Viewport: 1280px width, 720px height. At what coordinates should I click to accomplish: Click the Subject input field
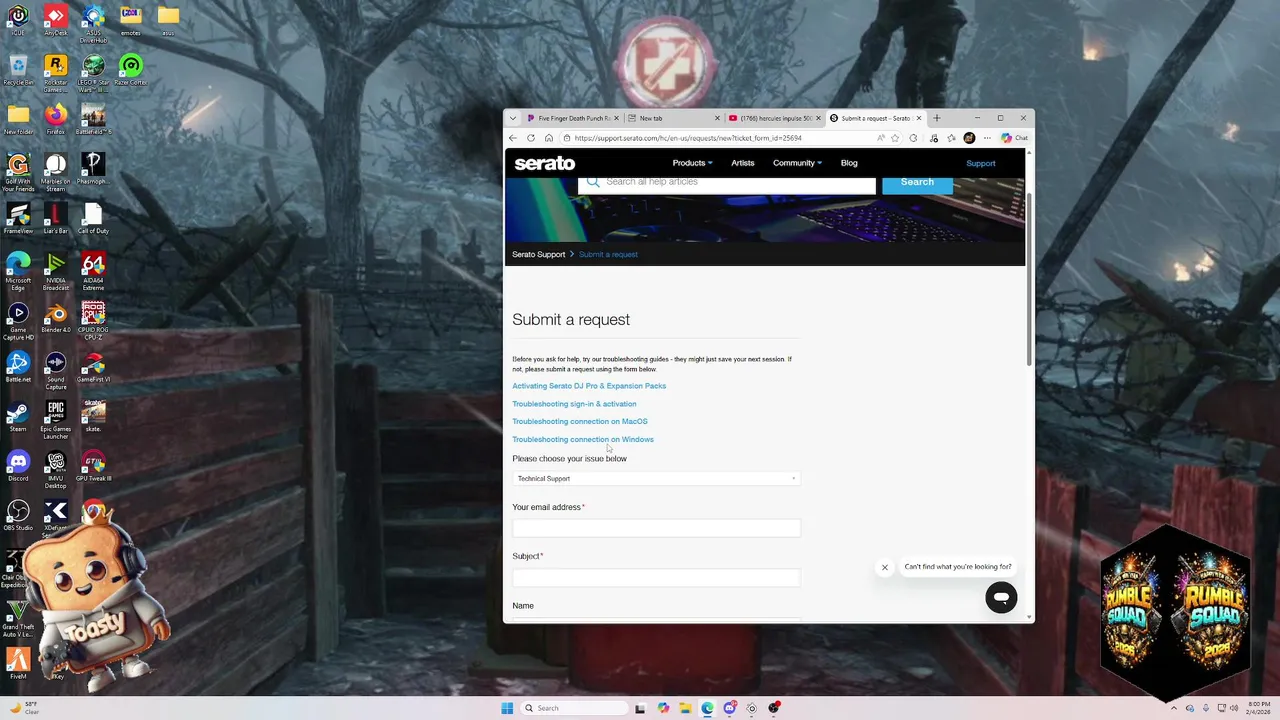[x=656, y=578]
